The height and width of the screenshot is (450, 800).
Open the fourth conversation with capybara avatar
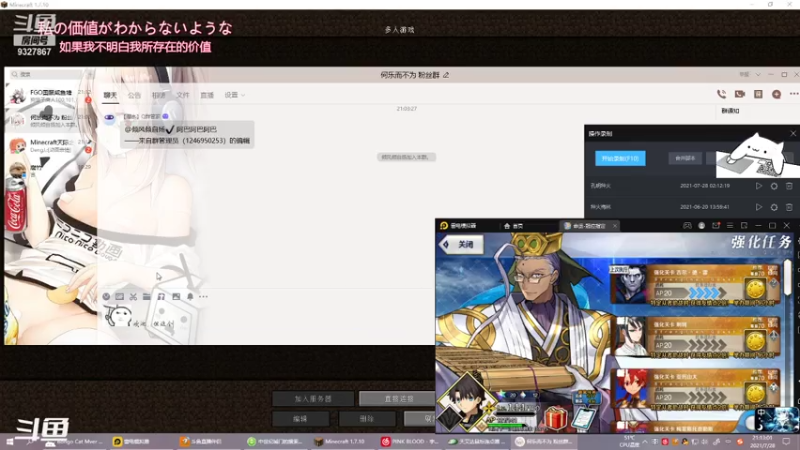(x=49, y=170)
